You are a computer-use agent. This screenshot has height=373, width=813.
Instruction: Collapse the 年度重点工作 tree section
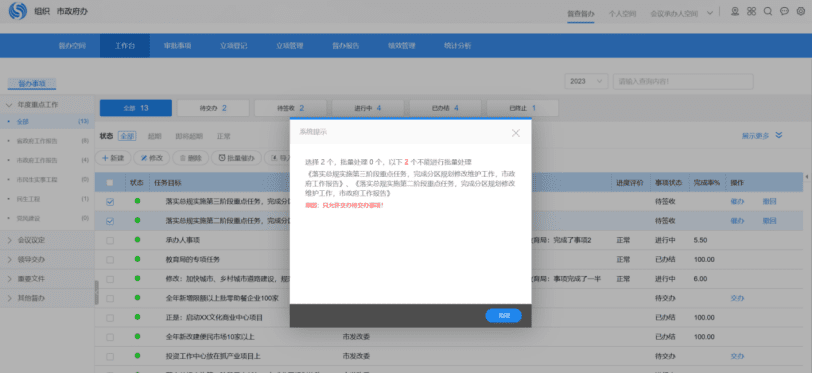pos(9,104)
